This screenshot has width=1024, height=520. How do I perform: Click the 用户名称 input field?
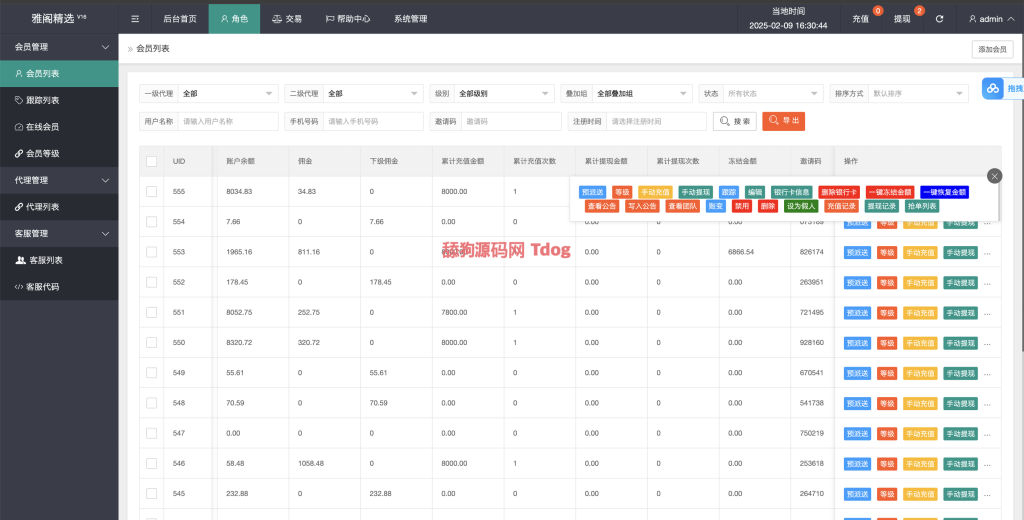point(228,121)
